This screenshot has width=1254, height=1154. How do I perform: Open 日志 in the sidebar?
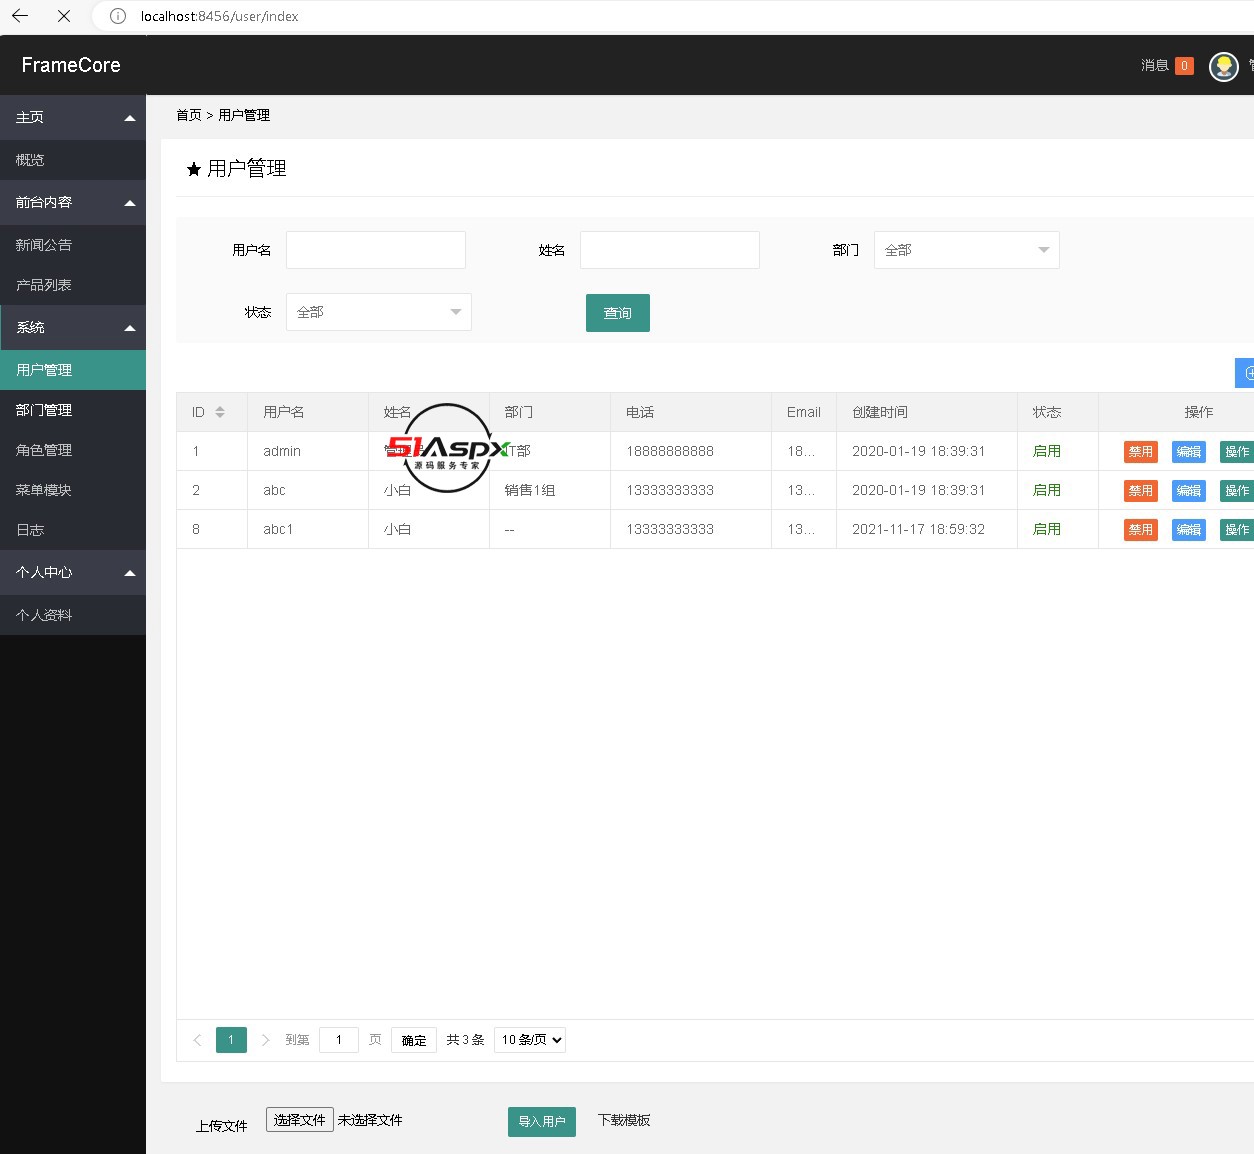click(x=73, y=530)
